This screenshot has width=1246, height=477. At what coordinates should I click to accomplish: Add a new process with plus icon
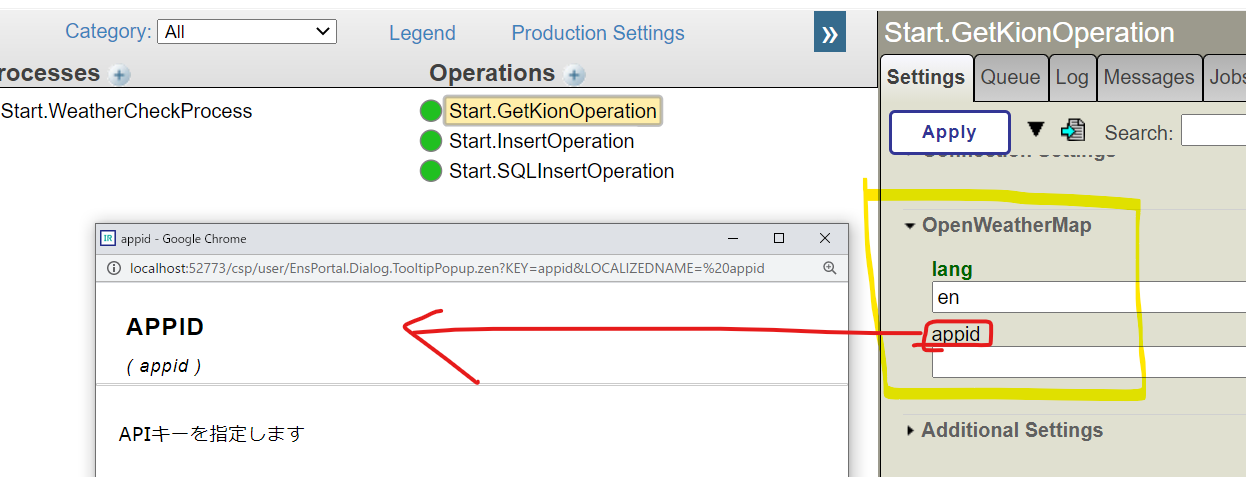pos(120,74)
